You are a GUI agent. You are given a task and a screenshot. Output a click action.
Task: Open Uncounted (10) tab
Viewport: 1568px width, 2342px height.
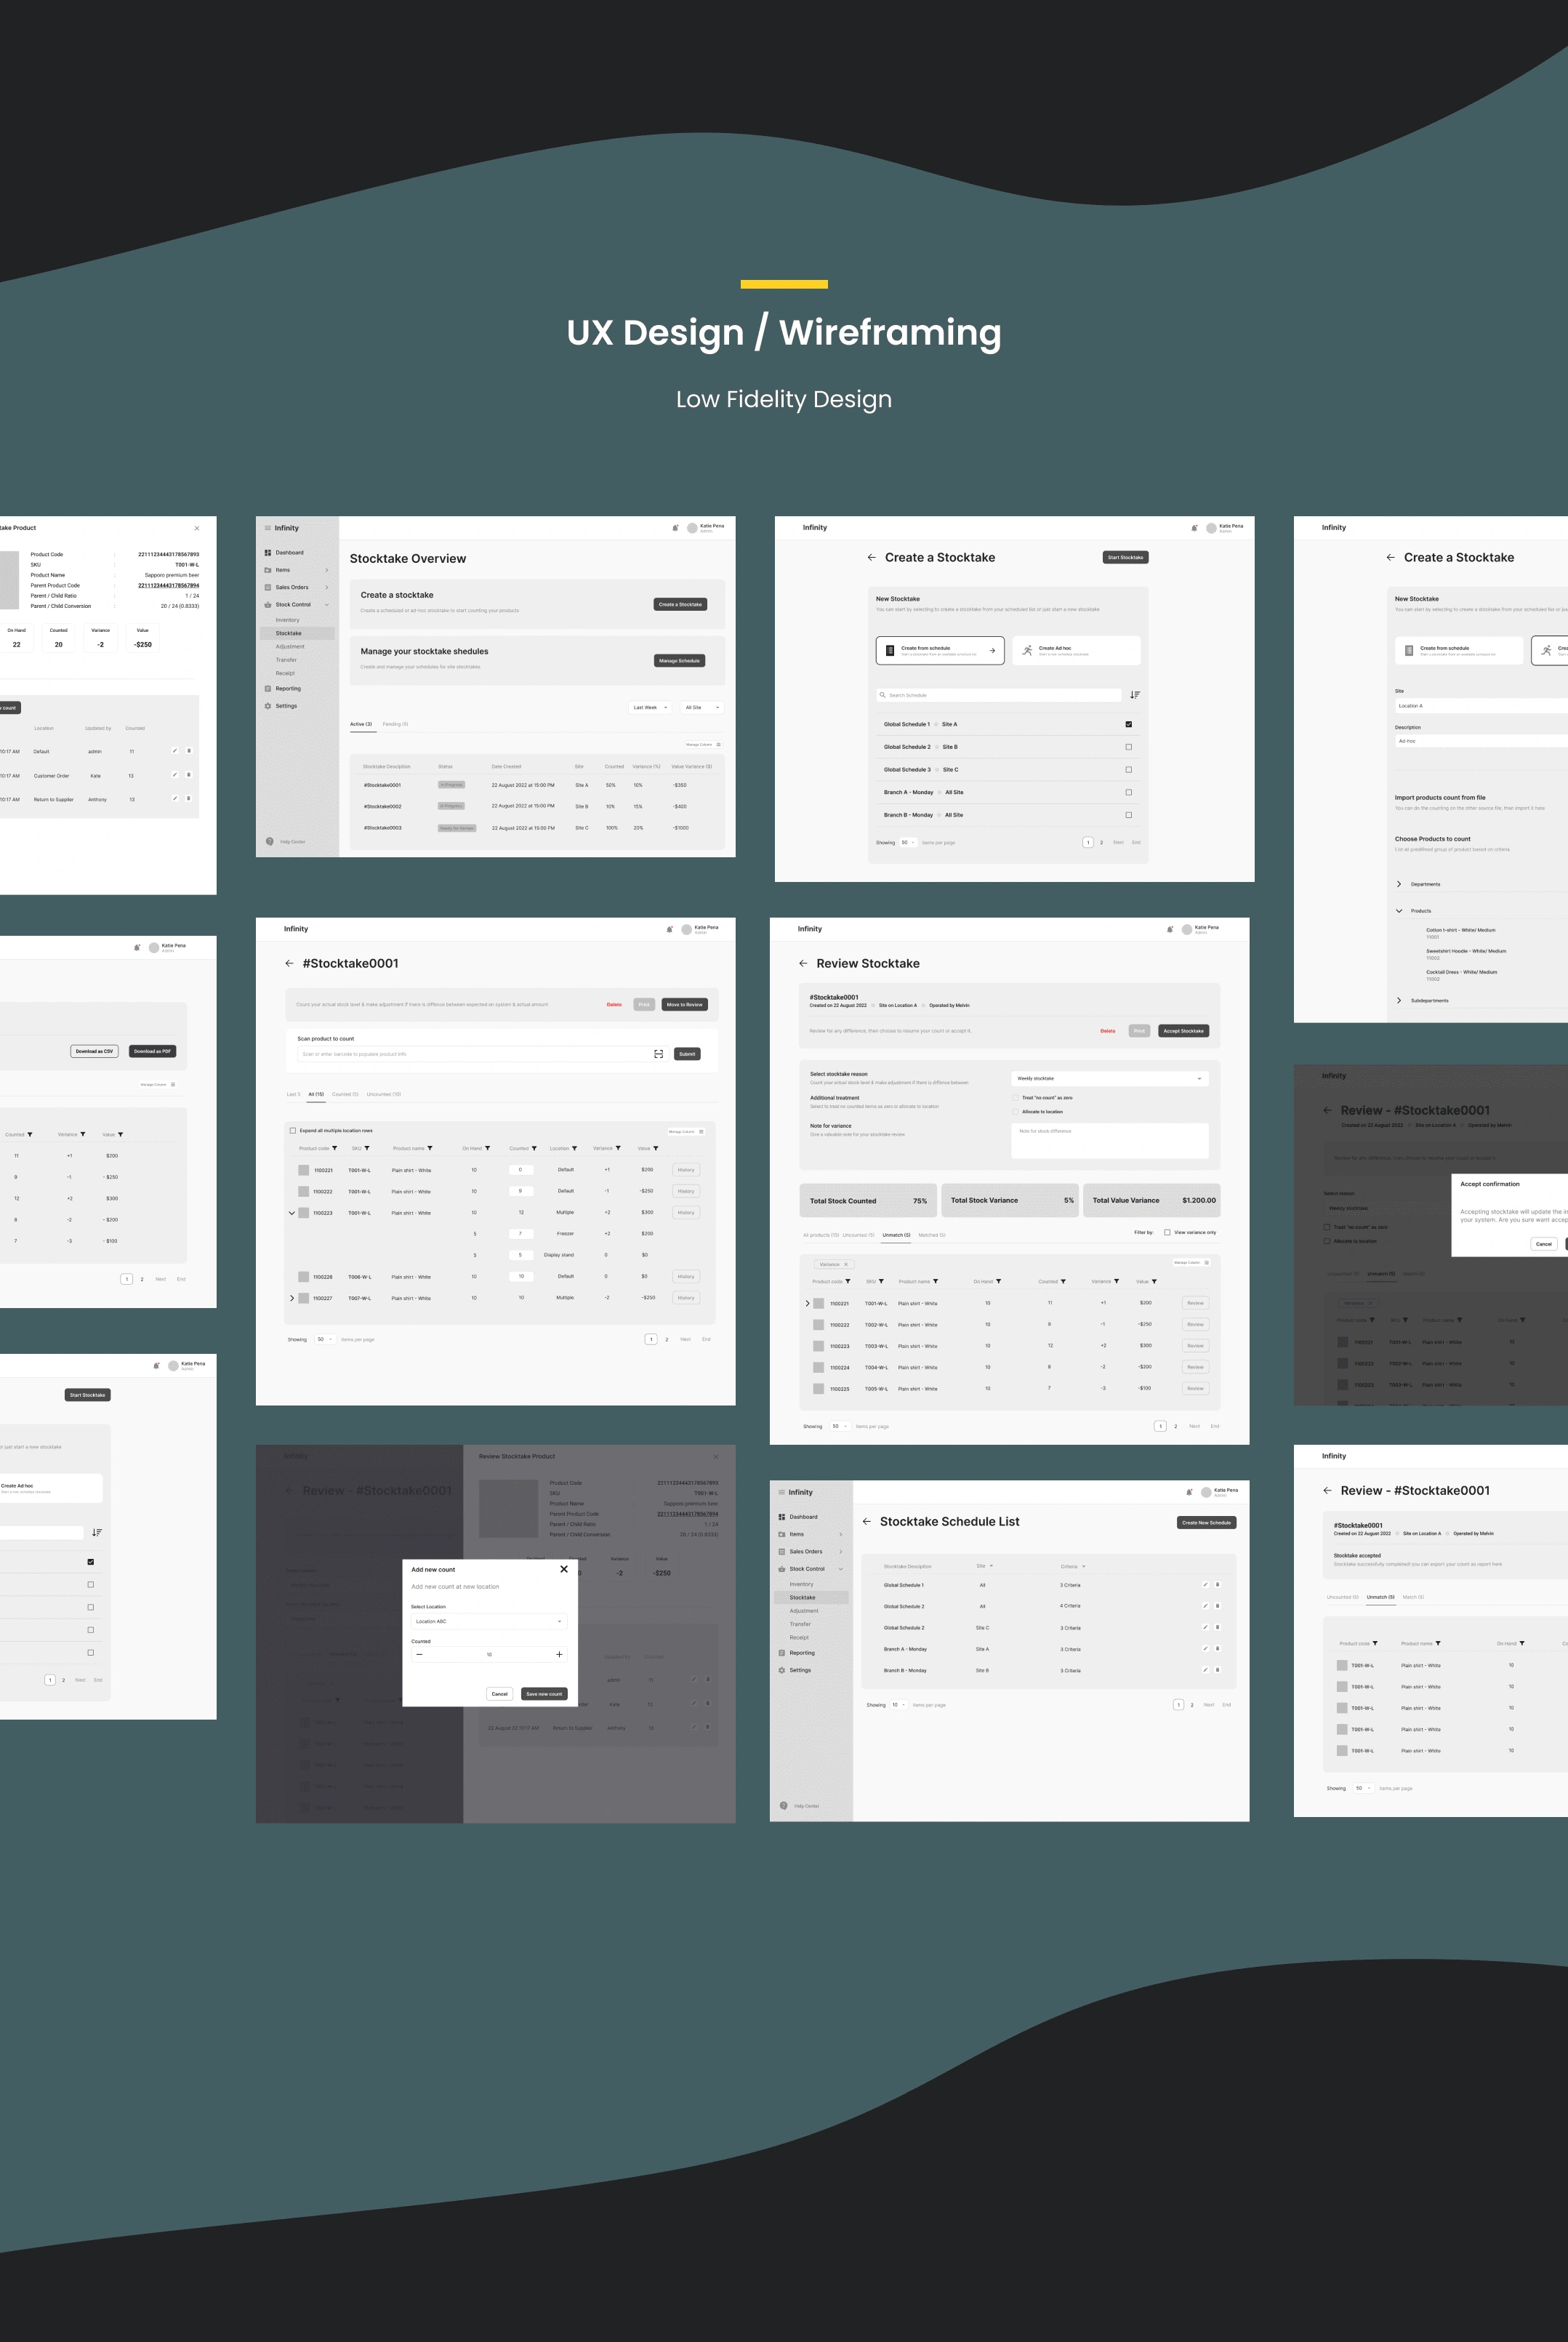384,1094
